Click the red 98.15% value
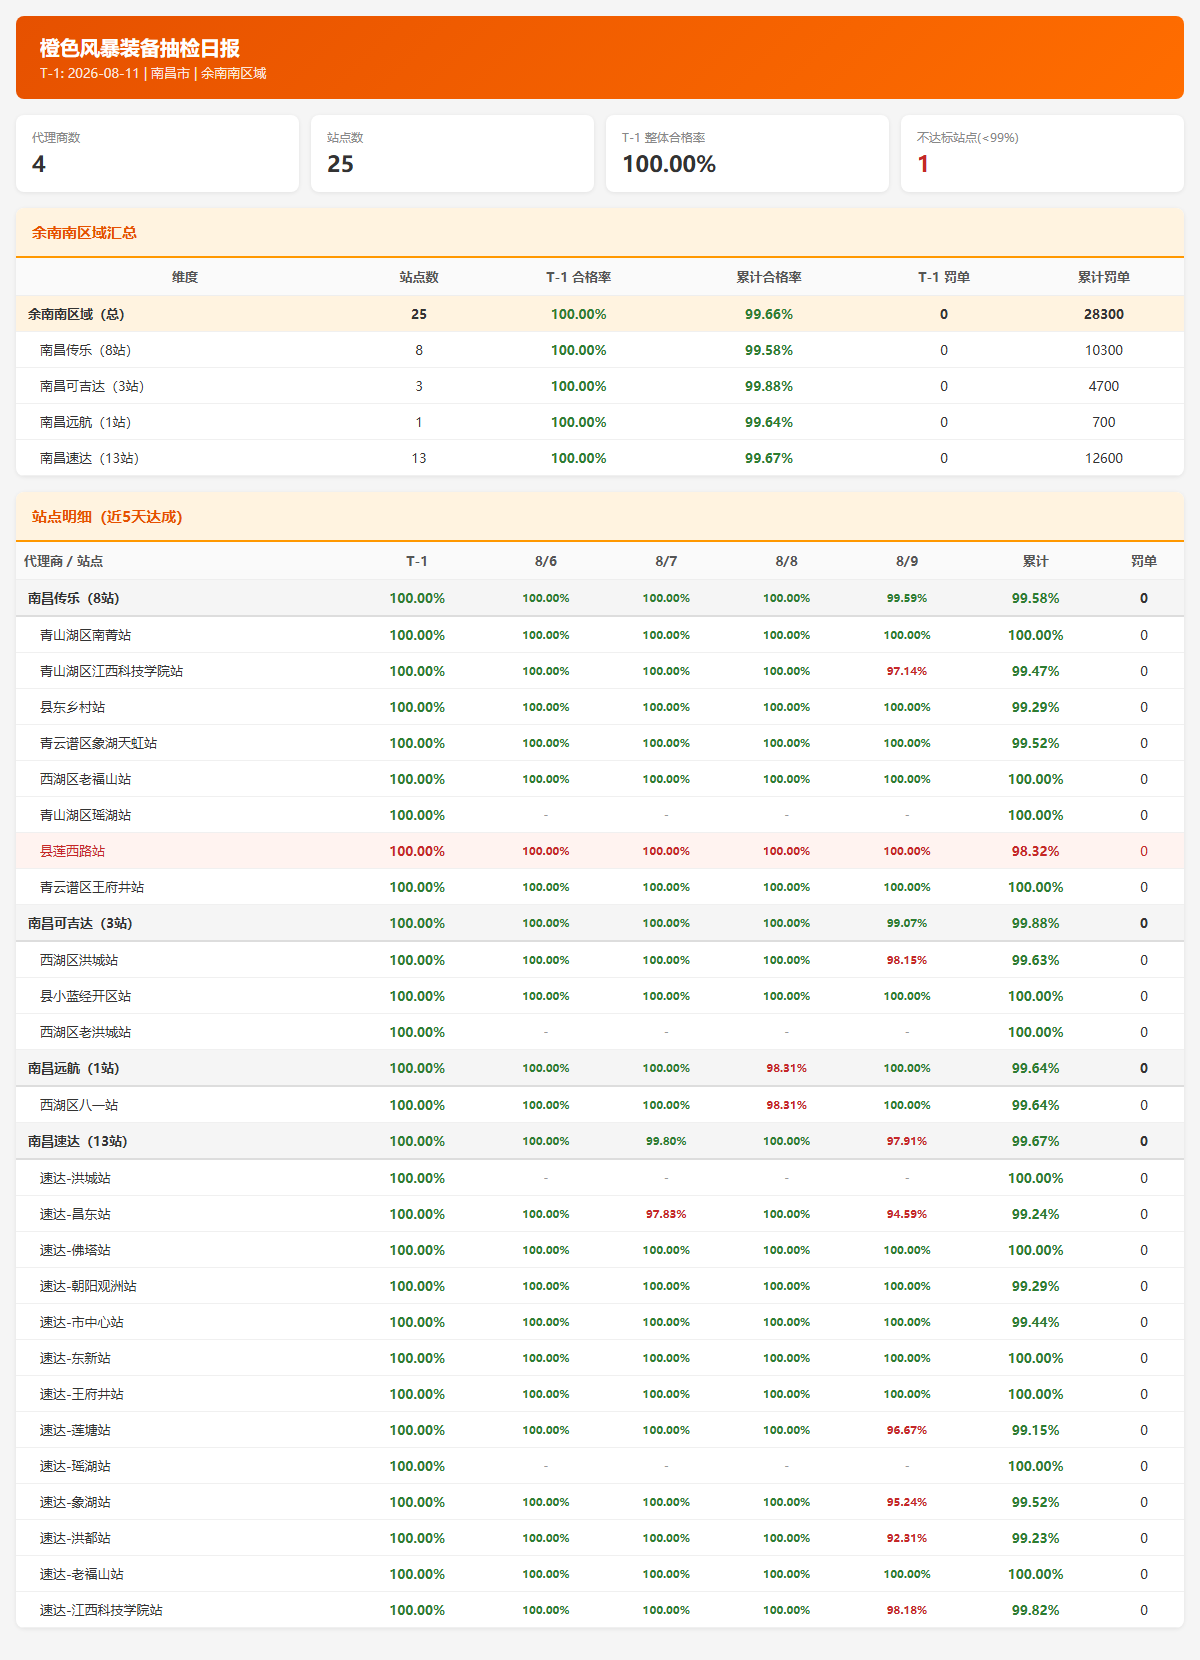Viewport: 1200px width, 1660px height. (x=907, y=960)
